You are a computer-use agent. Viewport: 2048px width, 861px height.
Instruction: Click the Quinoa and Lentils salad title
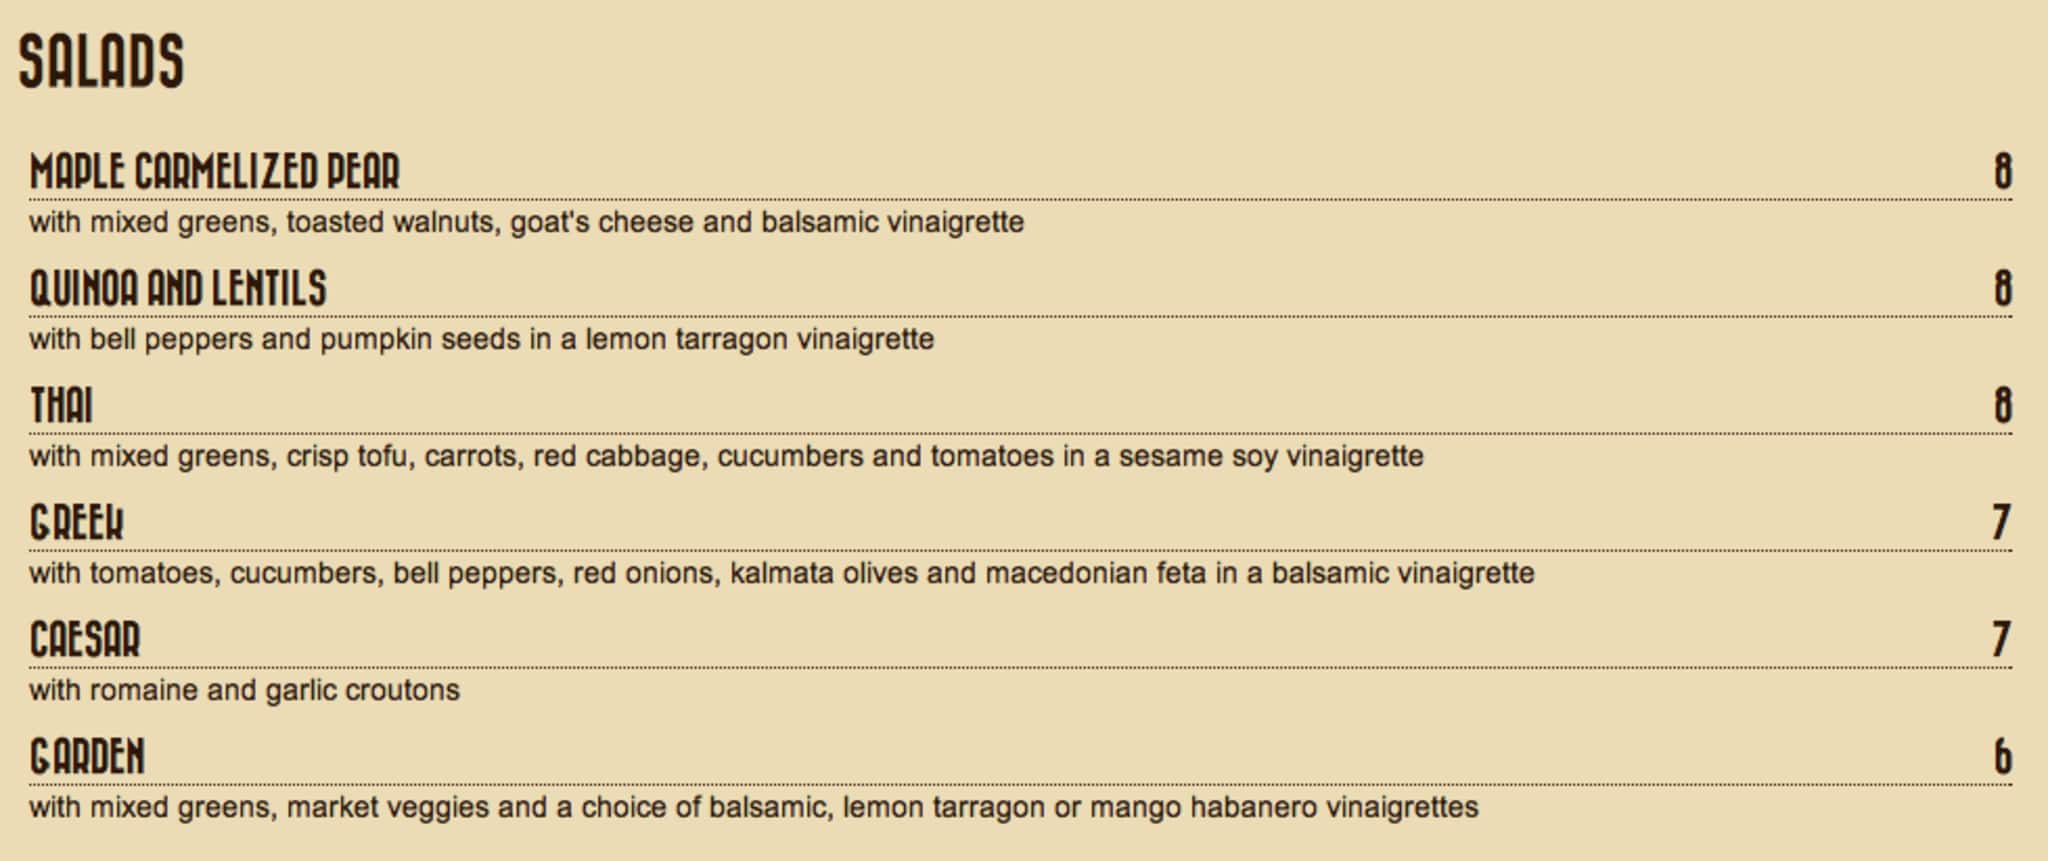178,289
